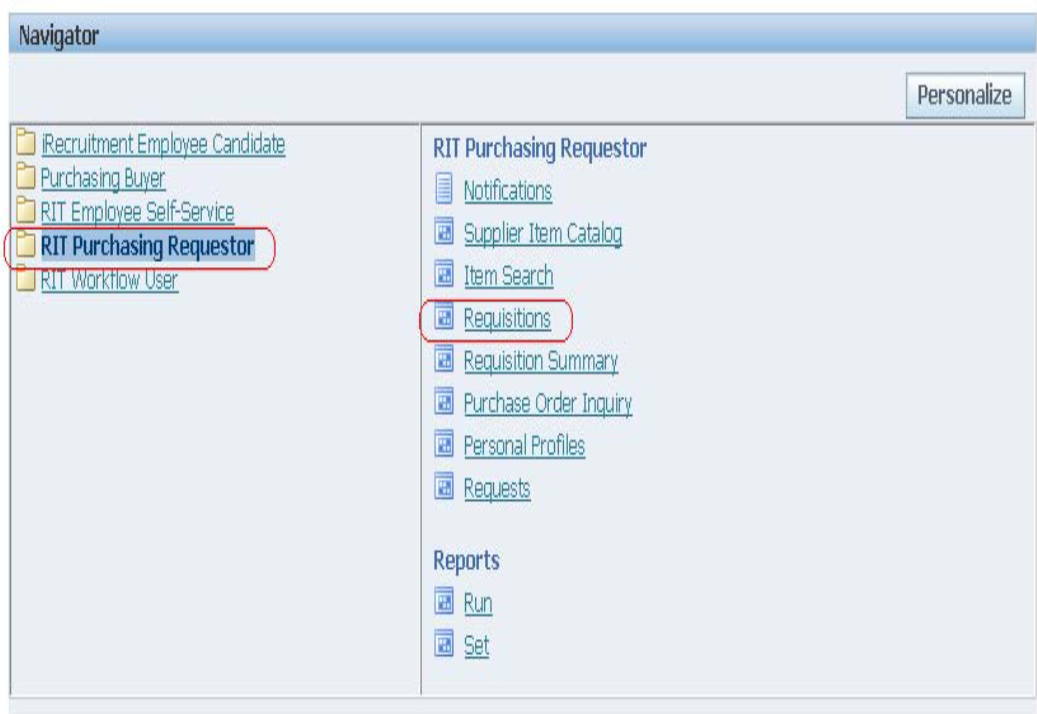The width and height of the screenshot is (1037, 714).
Task: Go to the Requests link
Action: (x=497, y=488)
